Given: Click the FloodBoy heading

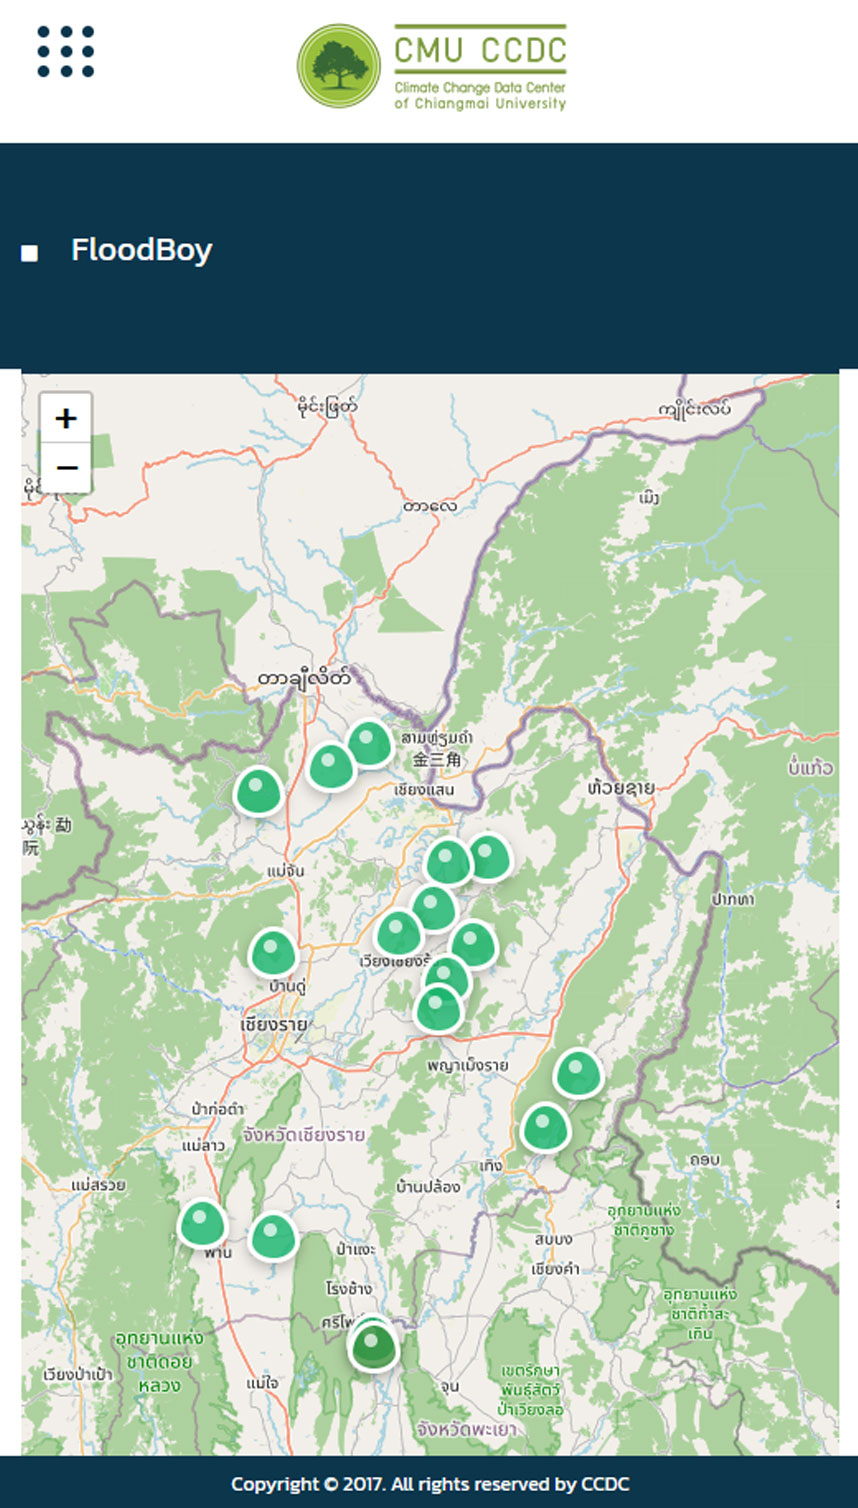Looking at the screenshot, I should point(141,250).
